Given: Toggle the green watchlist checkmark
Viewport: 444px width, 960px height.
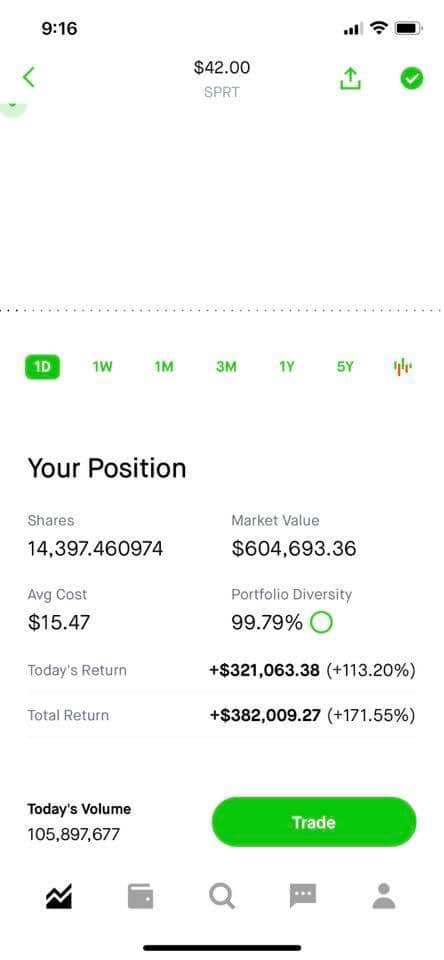Looking at the screenshot, I should tap(412, 78).
